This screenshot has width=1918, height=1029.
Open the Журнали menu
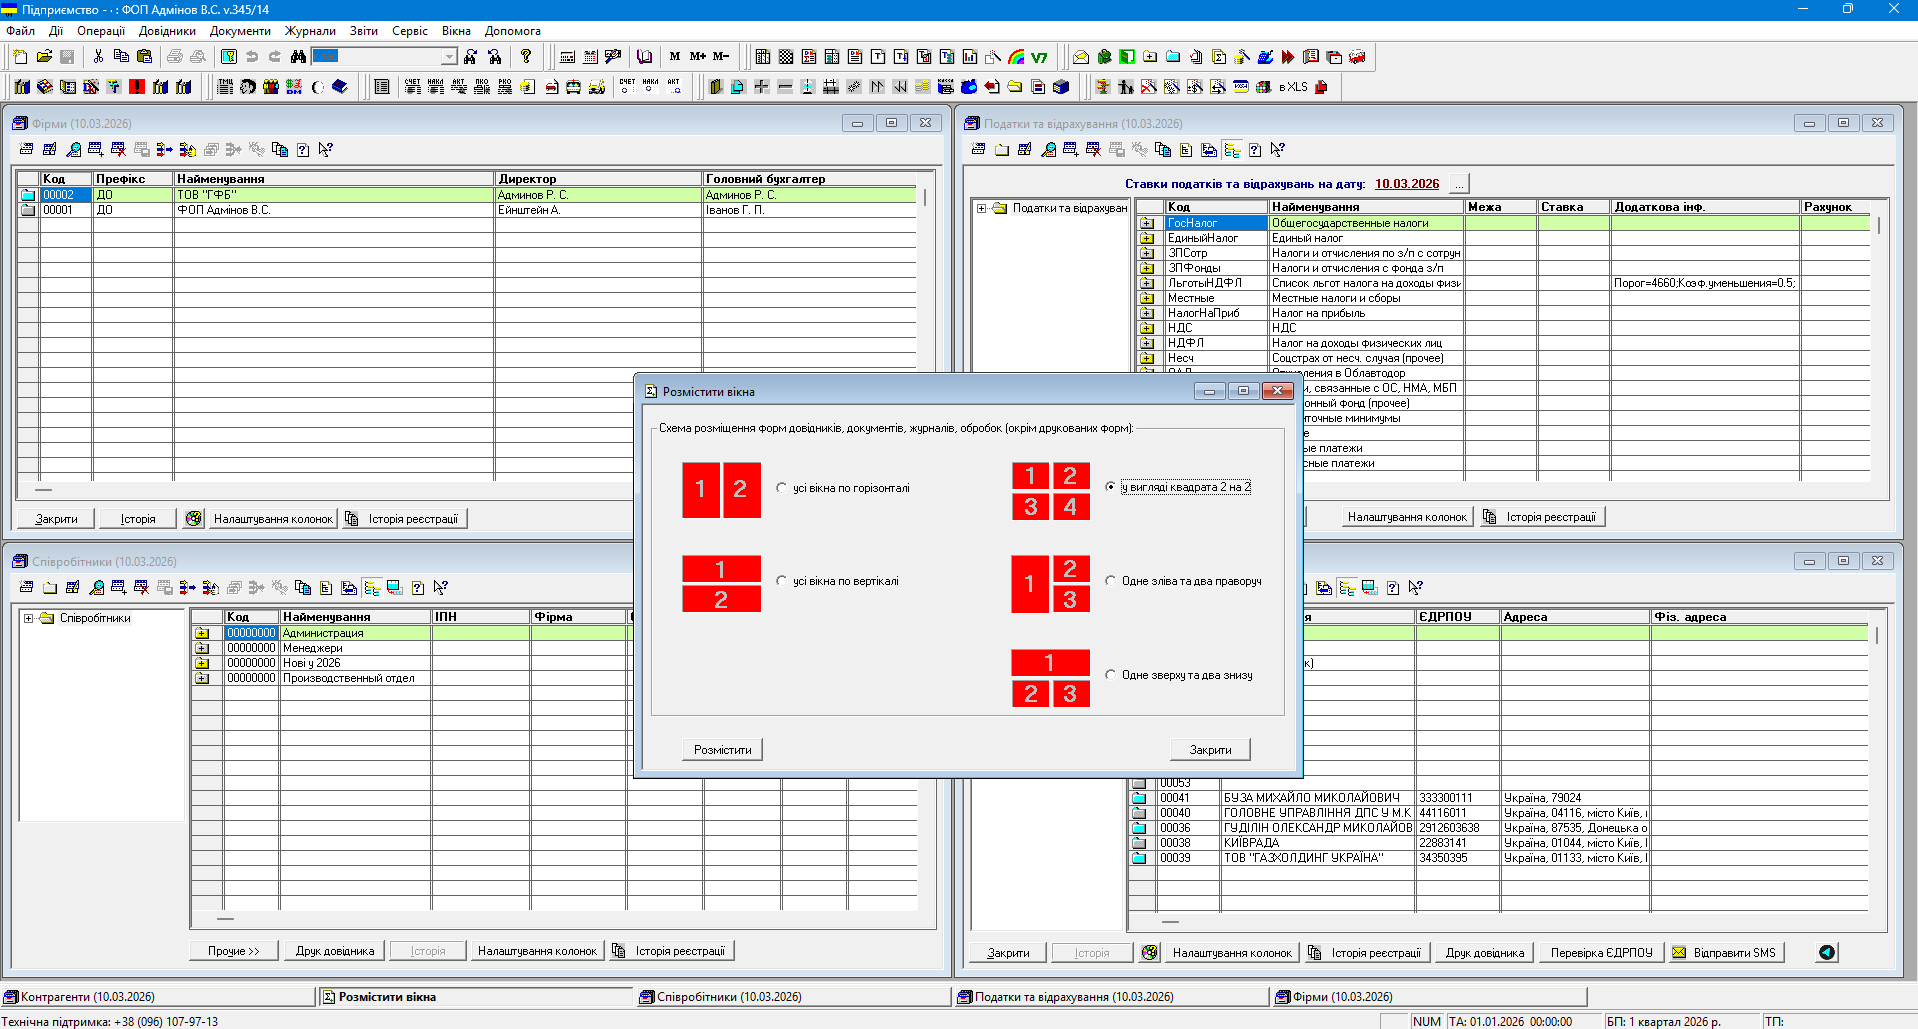(310, 31)
